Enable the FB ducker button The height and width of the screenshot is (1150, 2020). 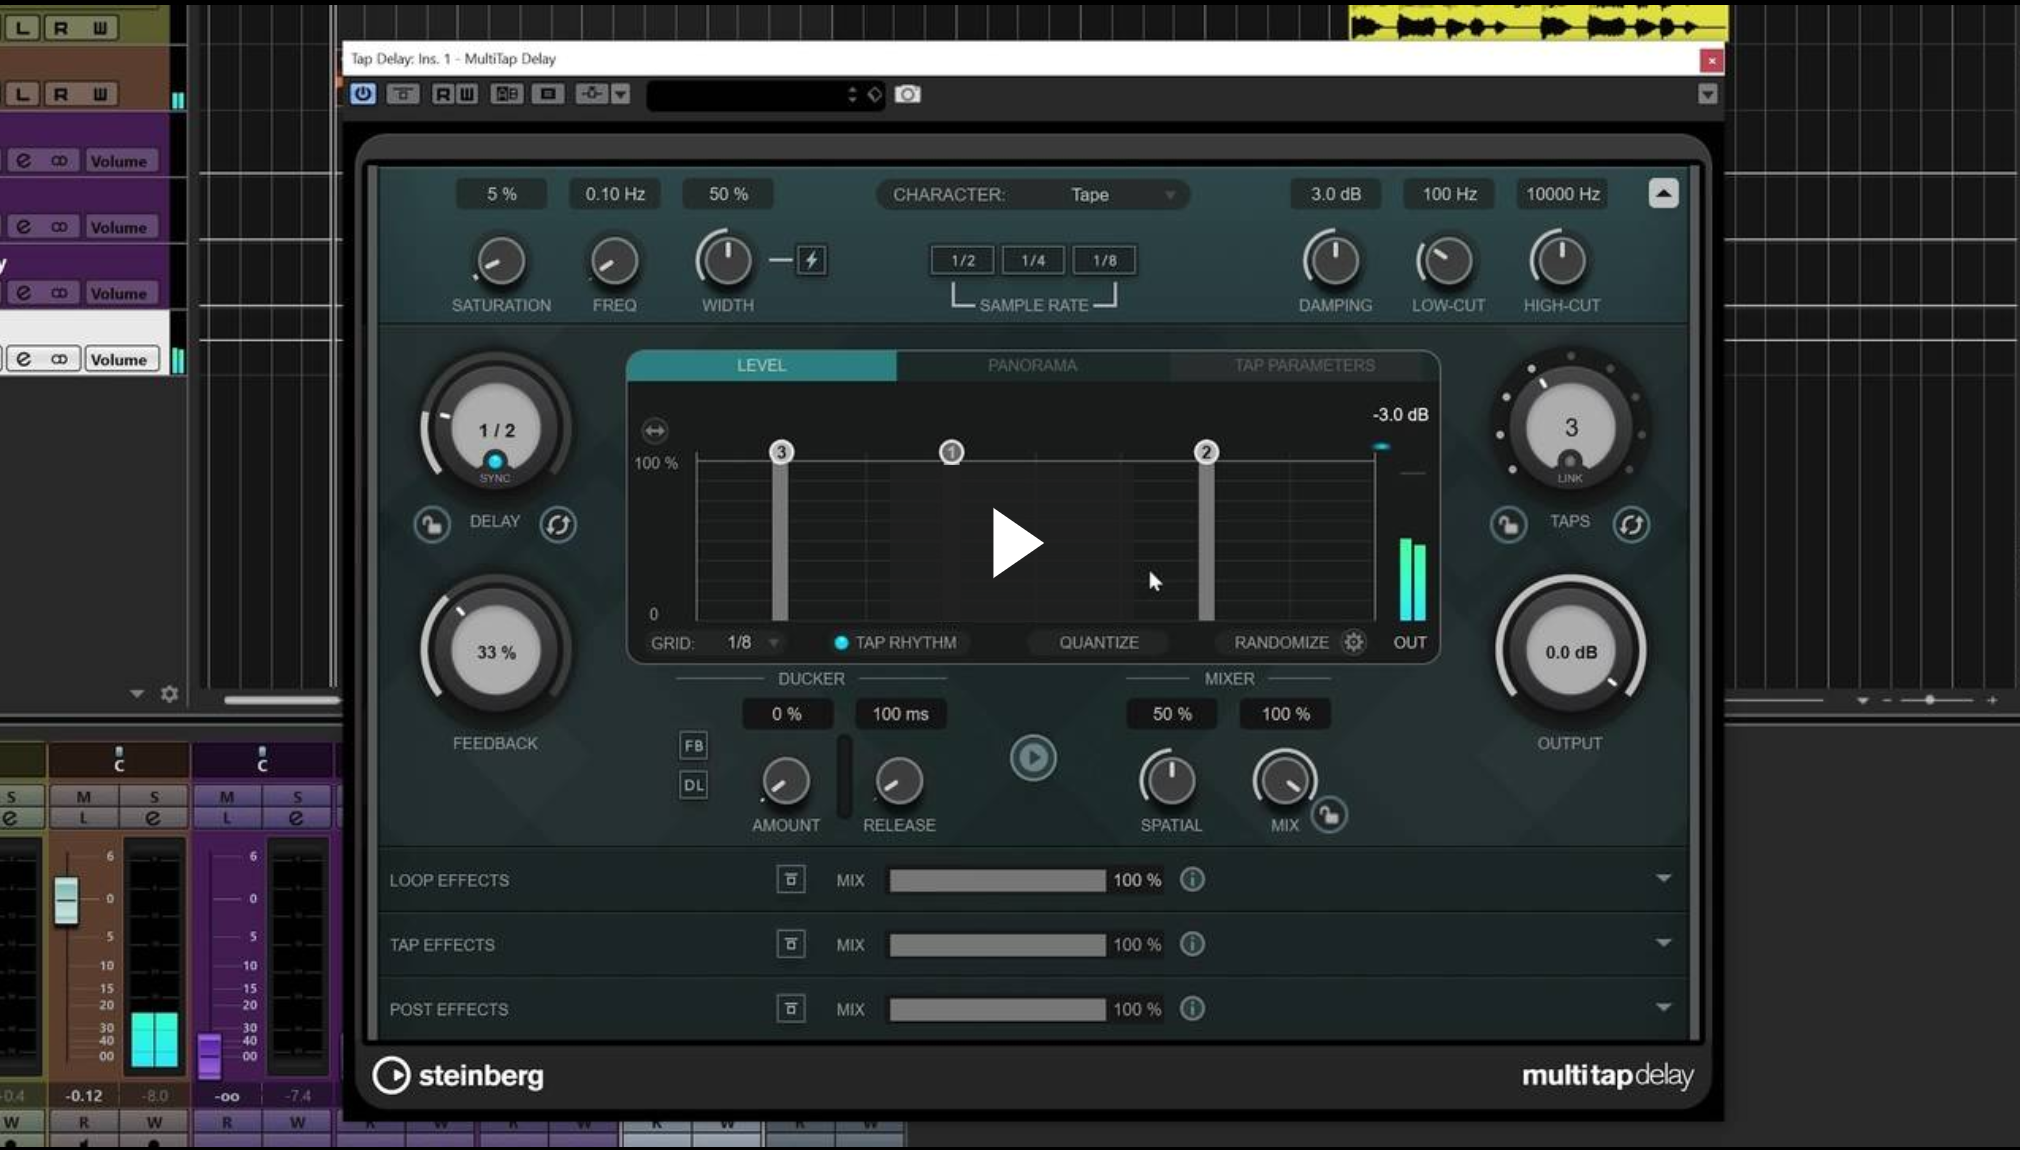(693, 746)
